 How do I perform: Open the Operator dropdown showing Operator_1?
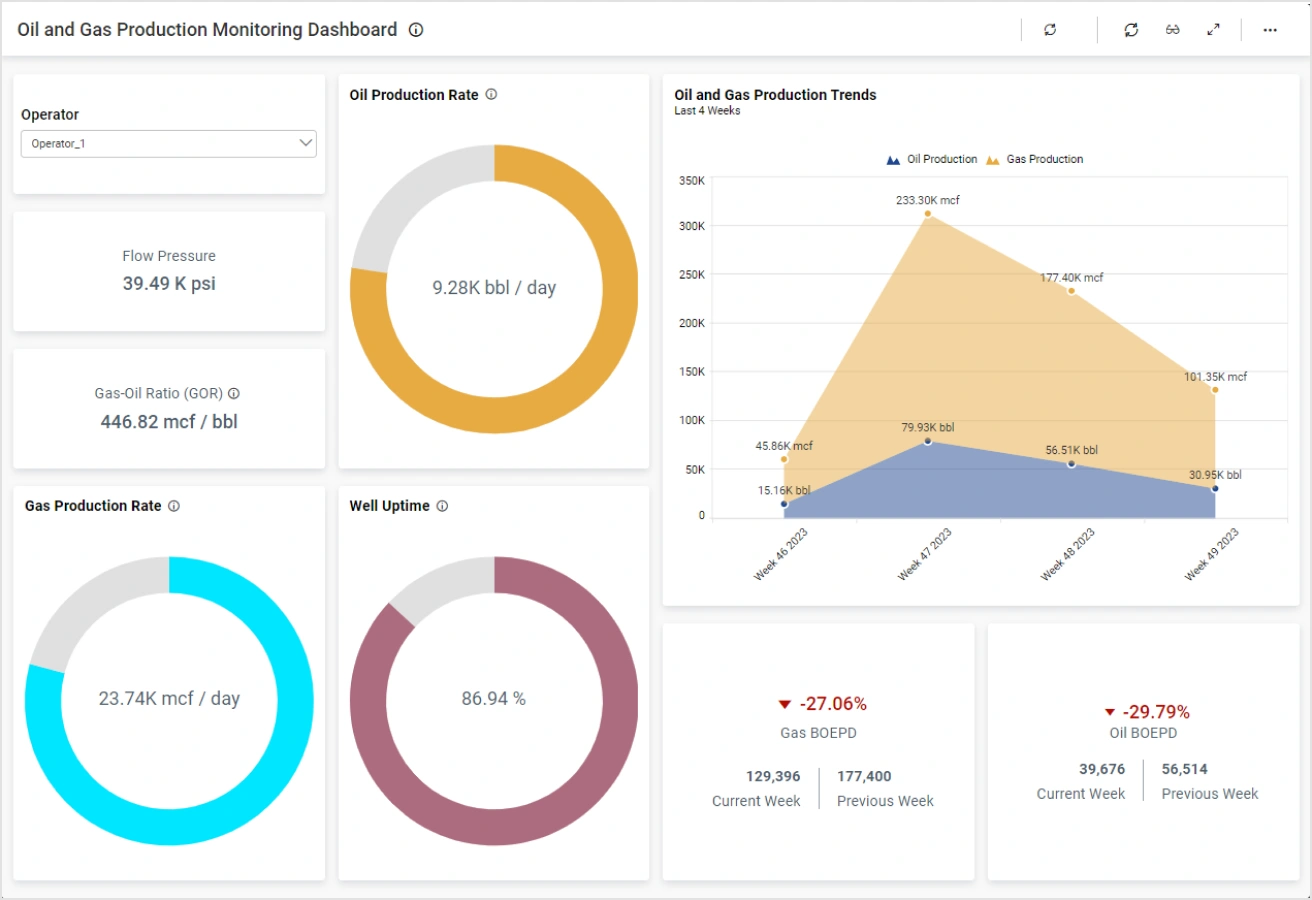160,144
